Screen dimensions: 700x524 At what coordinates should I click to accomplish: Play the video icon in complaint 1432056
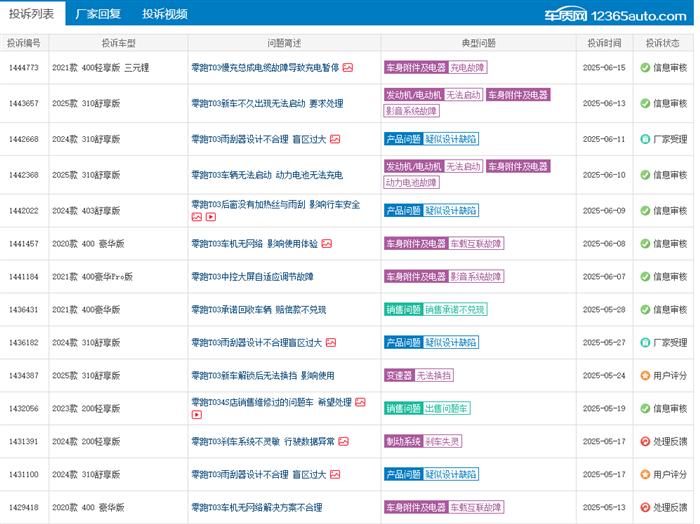tap(197, 415)
